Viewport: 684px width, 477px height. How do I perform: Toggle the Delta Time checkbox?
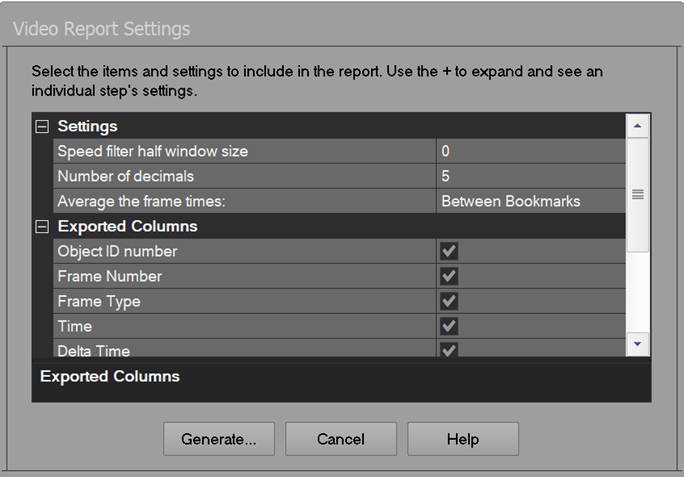449,349
